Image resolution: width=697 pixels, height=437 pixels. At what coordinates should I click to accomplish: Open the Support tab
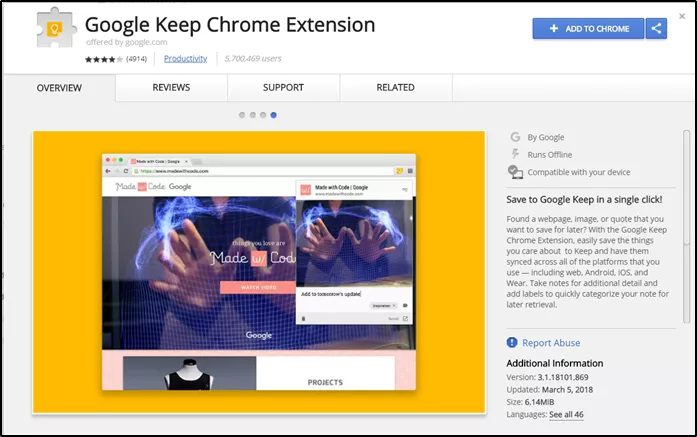pos(283,88)
